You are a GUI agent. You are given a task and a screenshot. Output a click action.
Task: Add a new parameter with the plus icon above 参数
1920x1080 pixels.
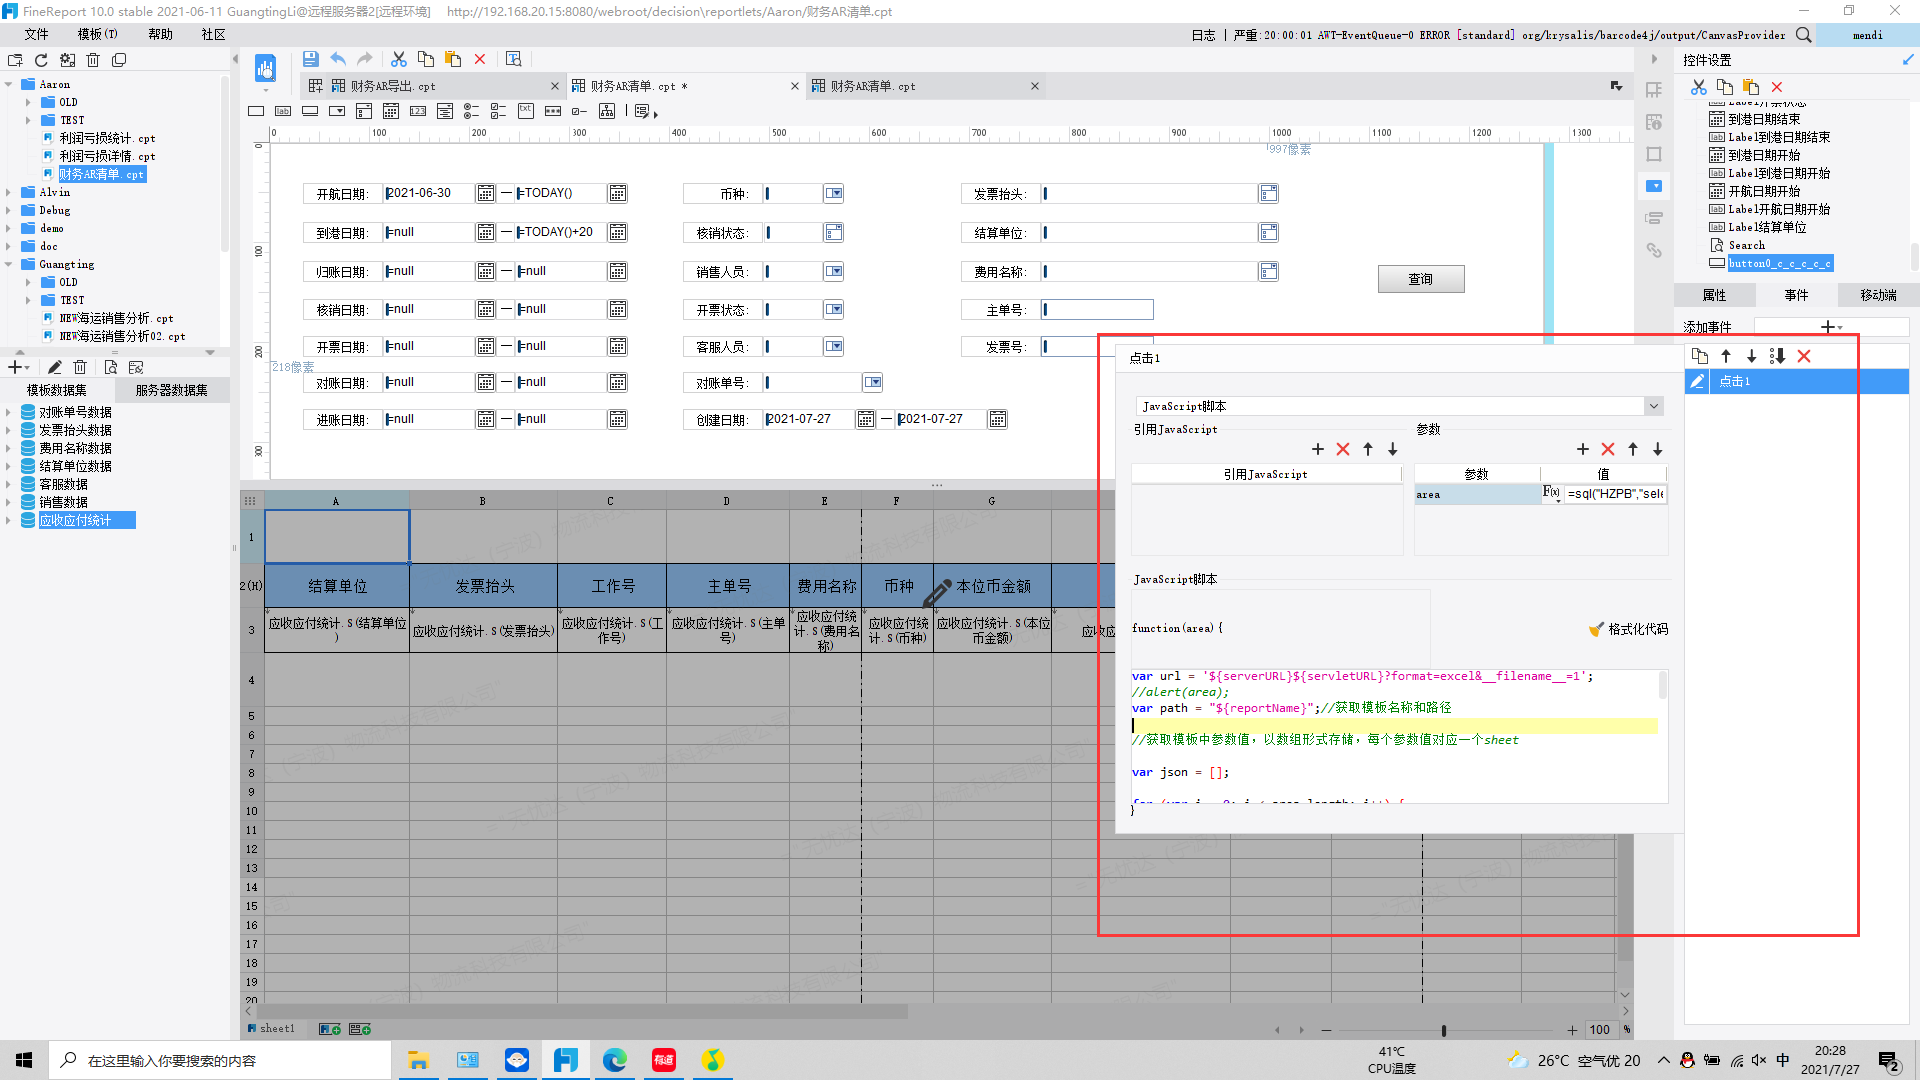pos(1583,449)
